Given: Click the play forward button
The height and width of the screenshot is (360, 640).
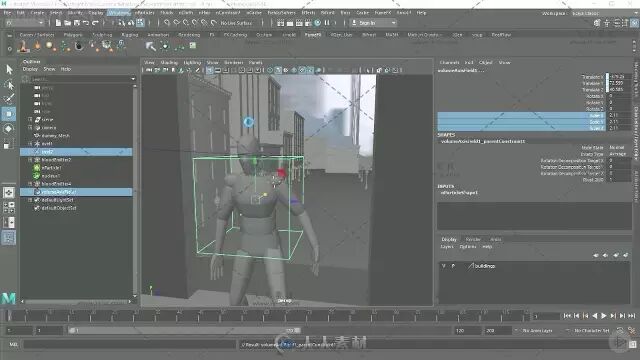Looking at the screenshot, I should 604,316.
